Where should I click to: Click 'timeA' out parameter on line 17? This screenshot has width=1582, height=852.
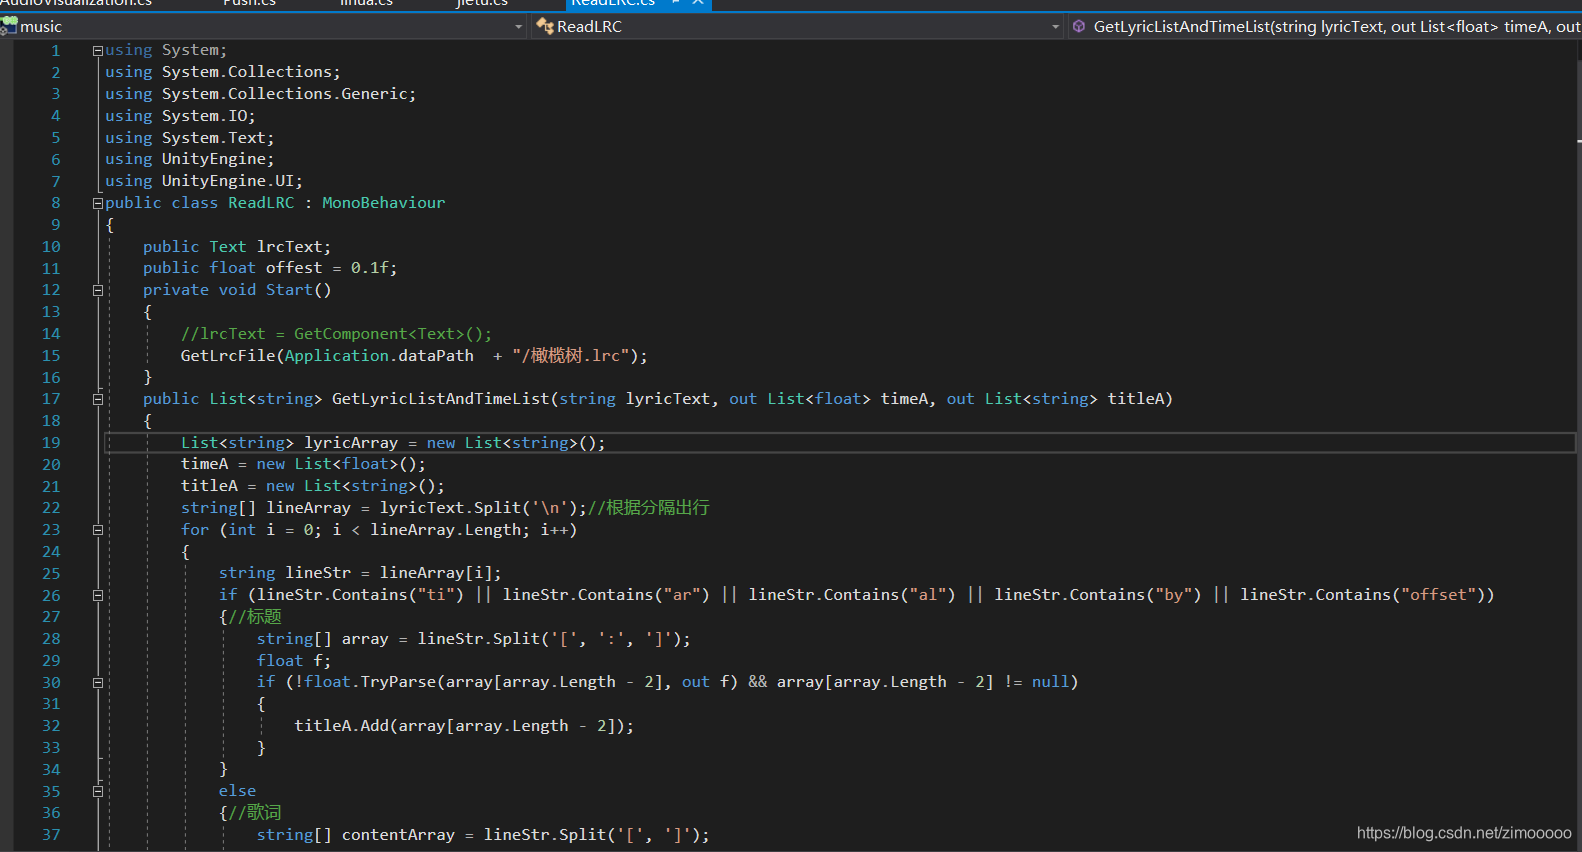click(x=904, y=399)
